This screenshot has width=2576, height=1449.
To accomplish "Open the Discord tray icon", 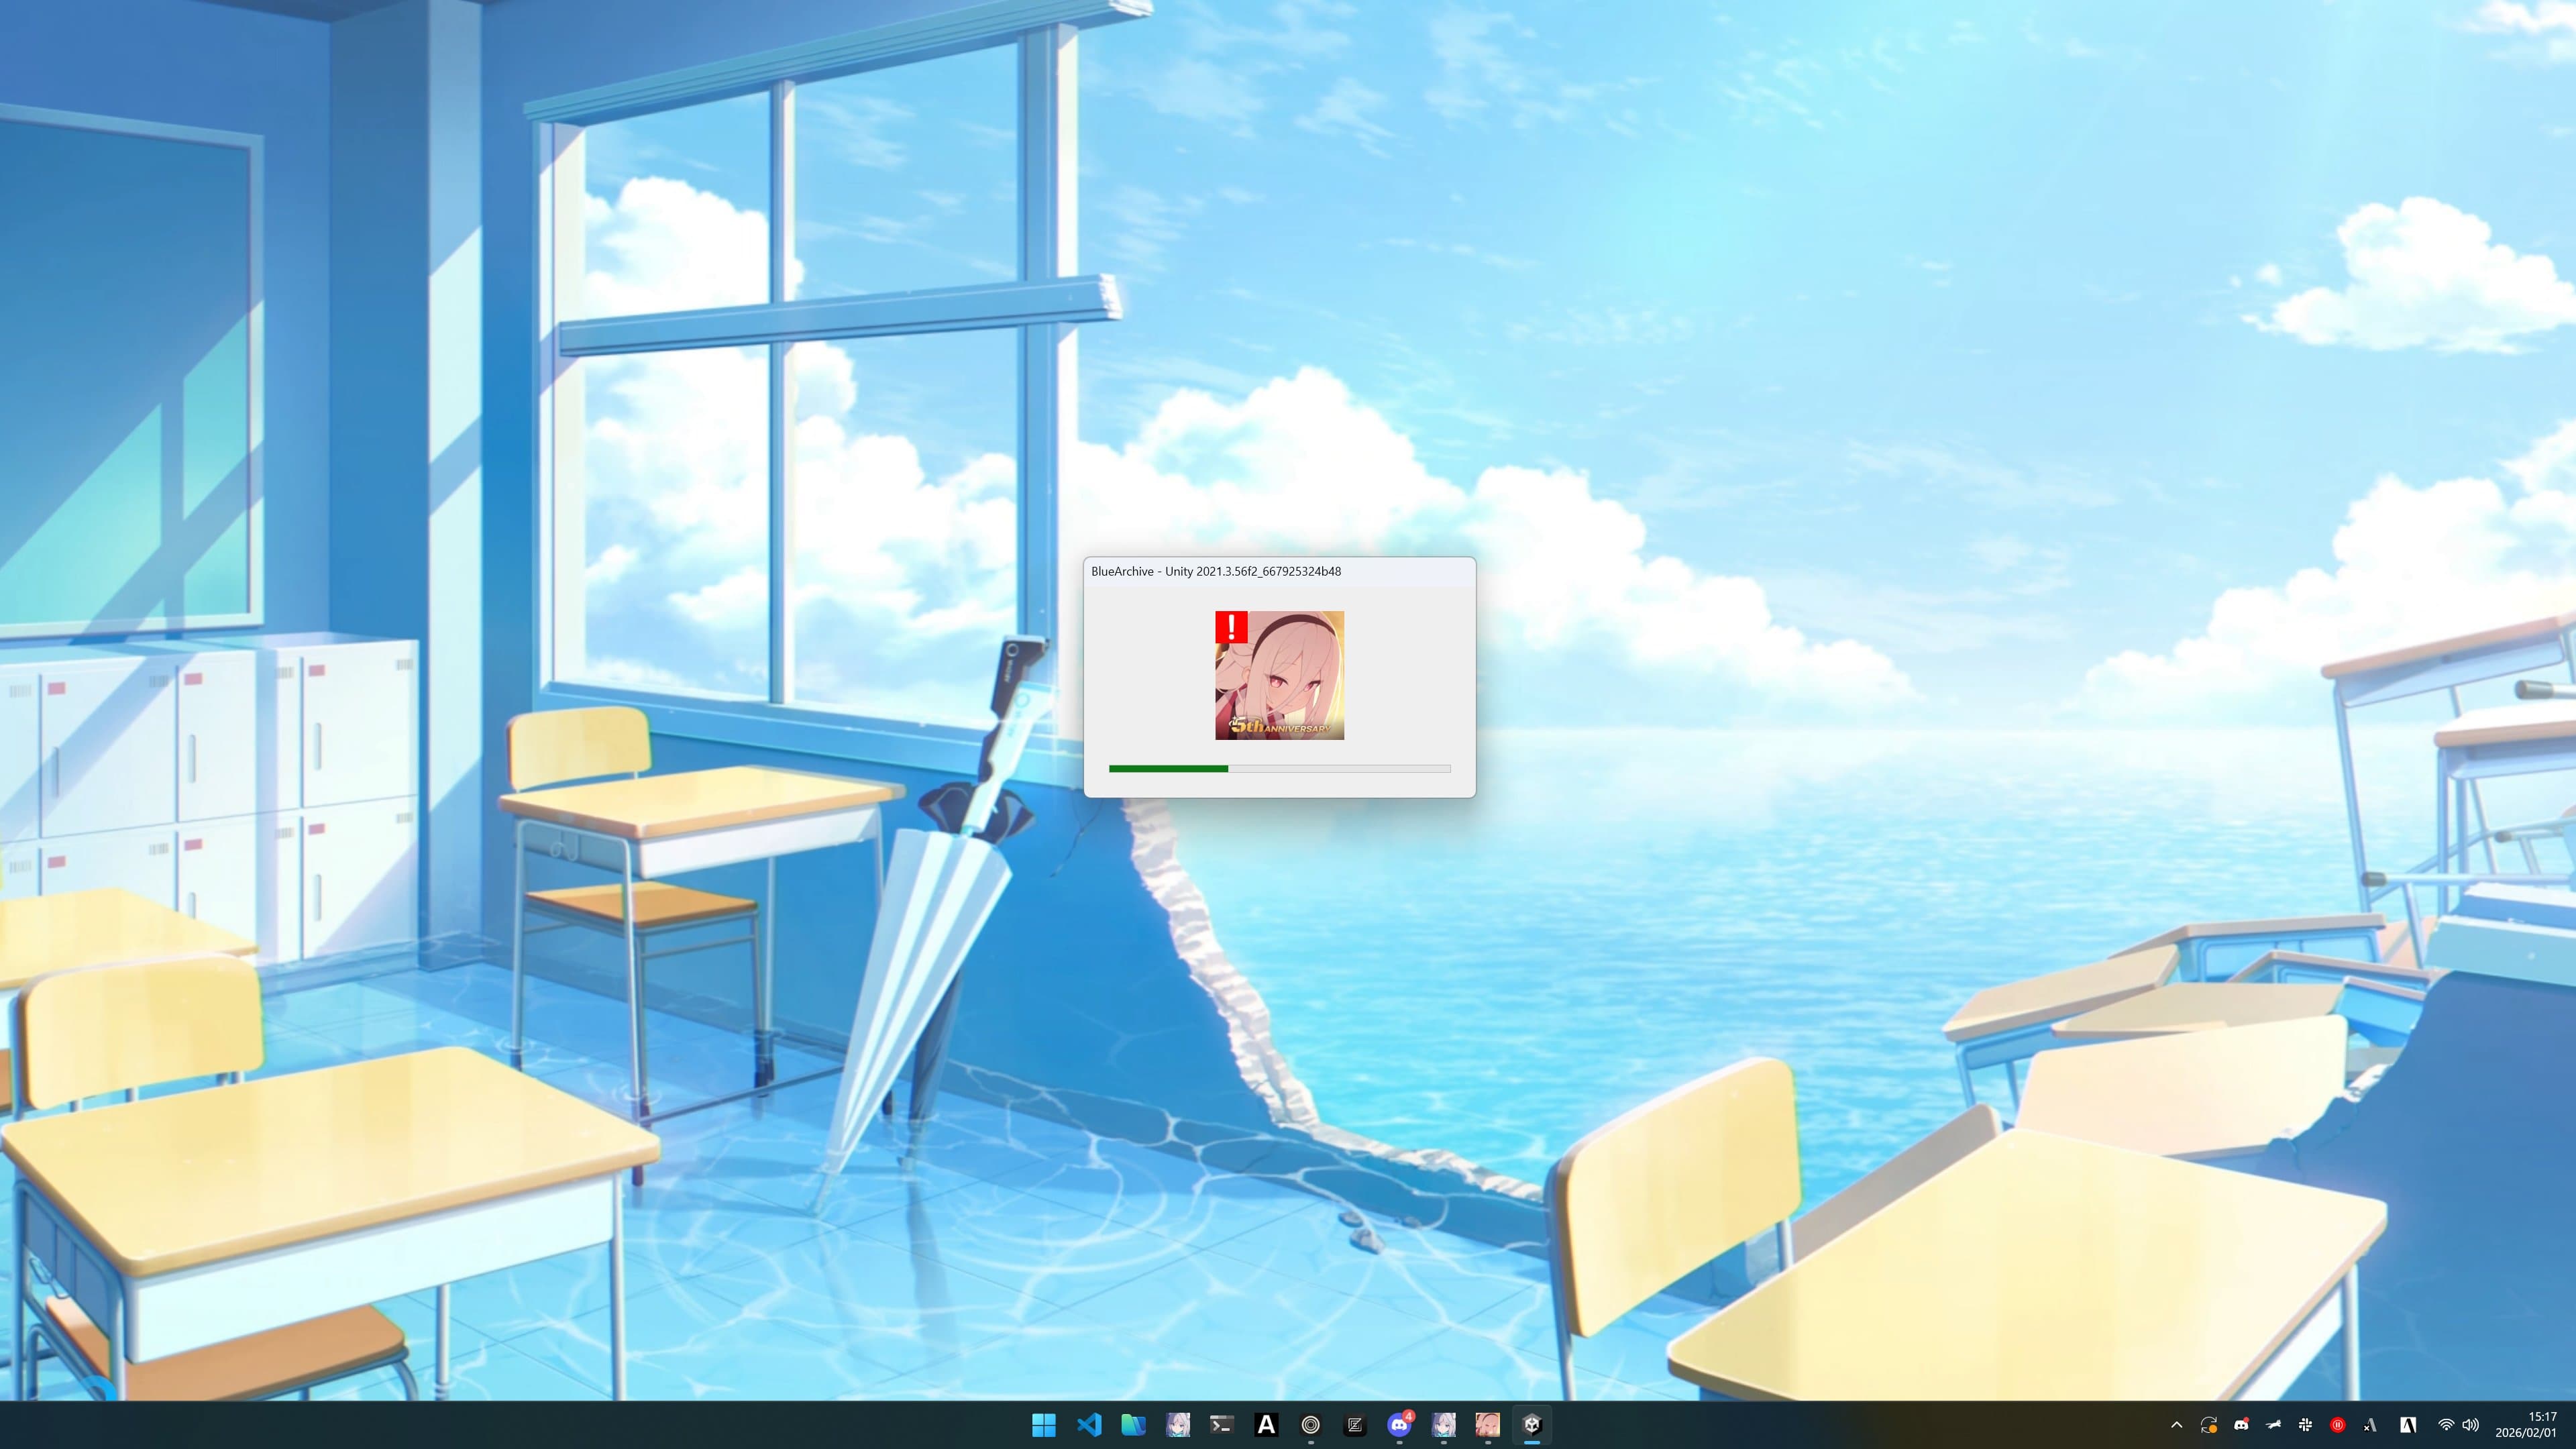I will coord(2241,1425).
